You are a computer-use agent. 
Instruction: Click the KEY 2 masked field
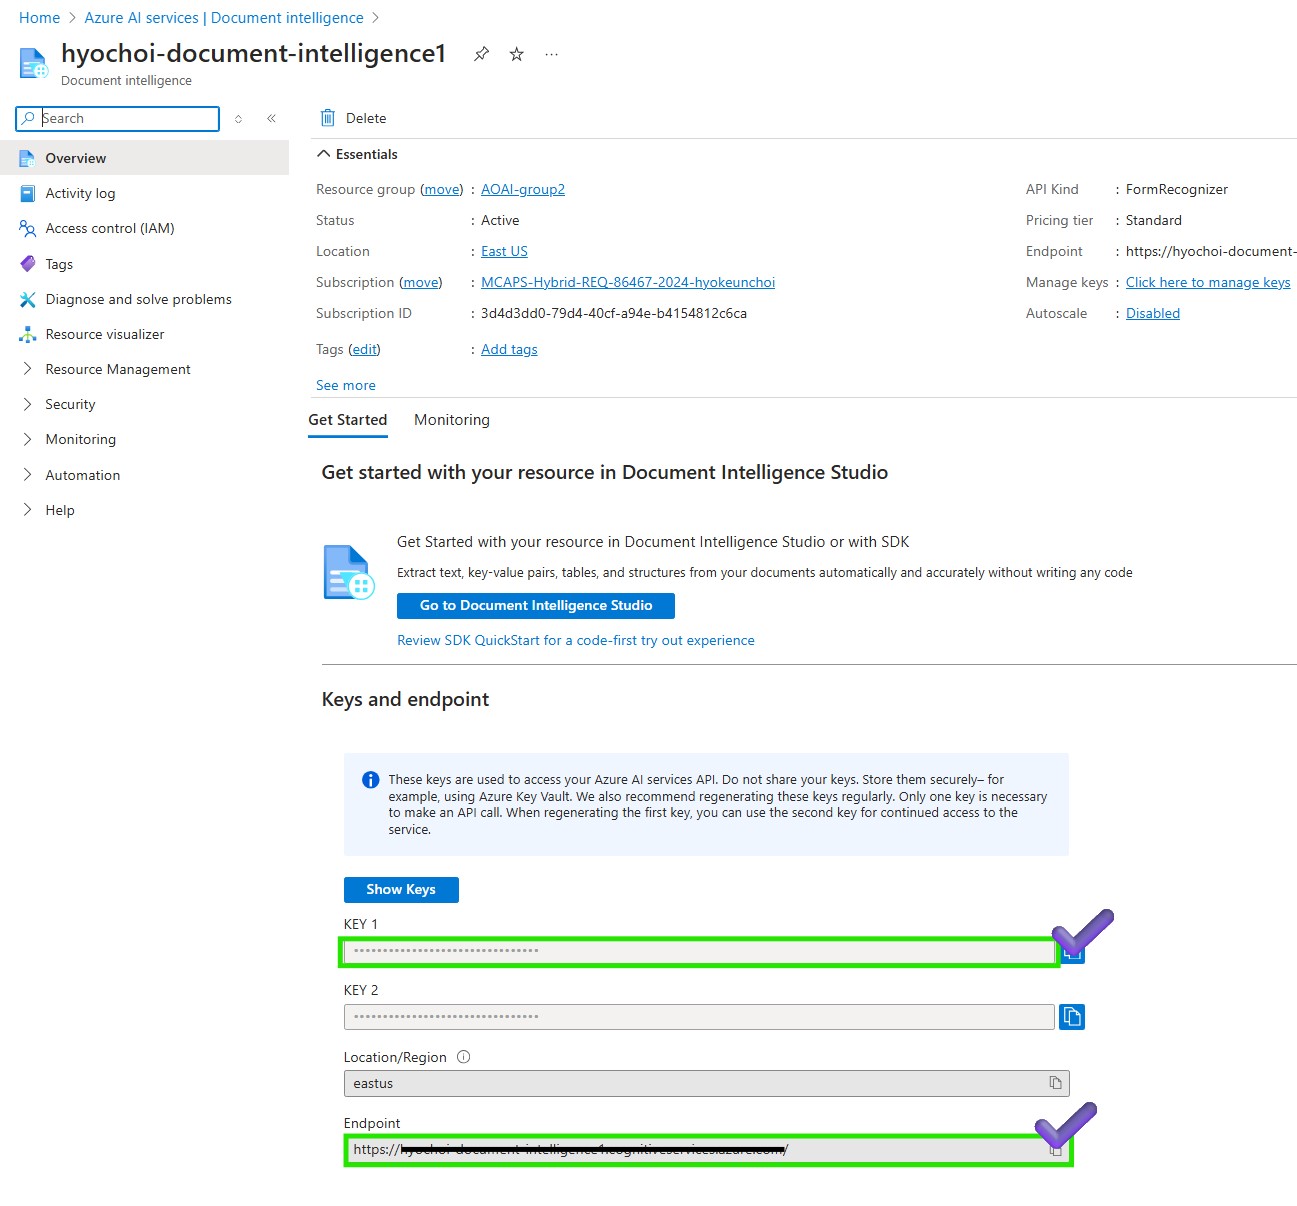(x=700, y=1017)
